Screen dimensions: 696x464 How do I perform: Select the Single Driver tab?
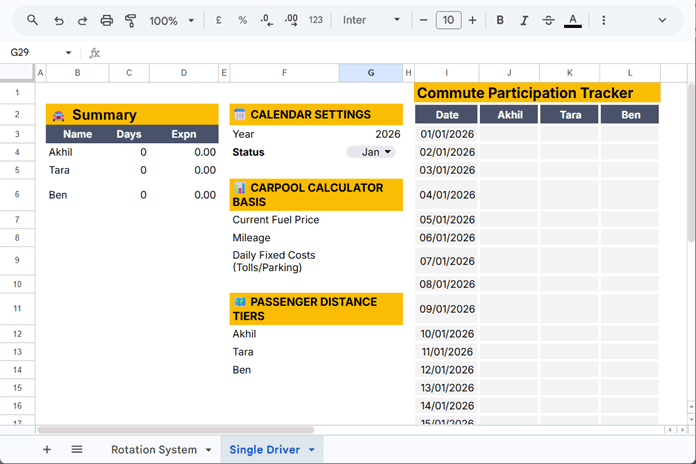(x=265, y=450)
